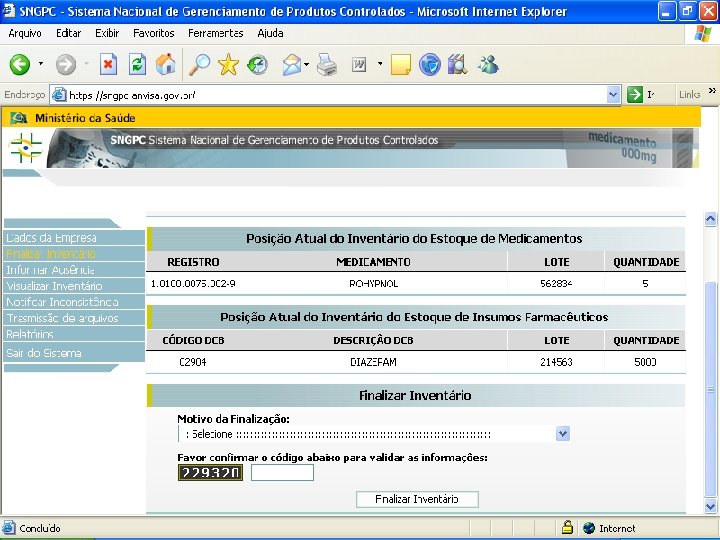Stop page loading with red X icon
Screen dimensions: 720x540
(108, 64)
